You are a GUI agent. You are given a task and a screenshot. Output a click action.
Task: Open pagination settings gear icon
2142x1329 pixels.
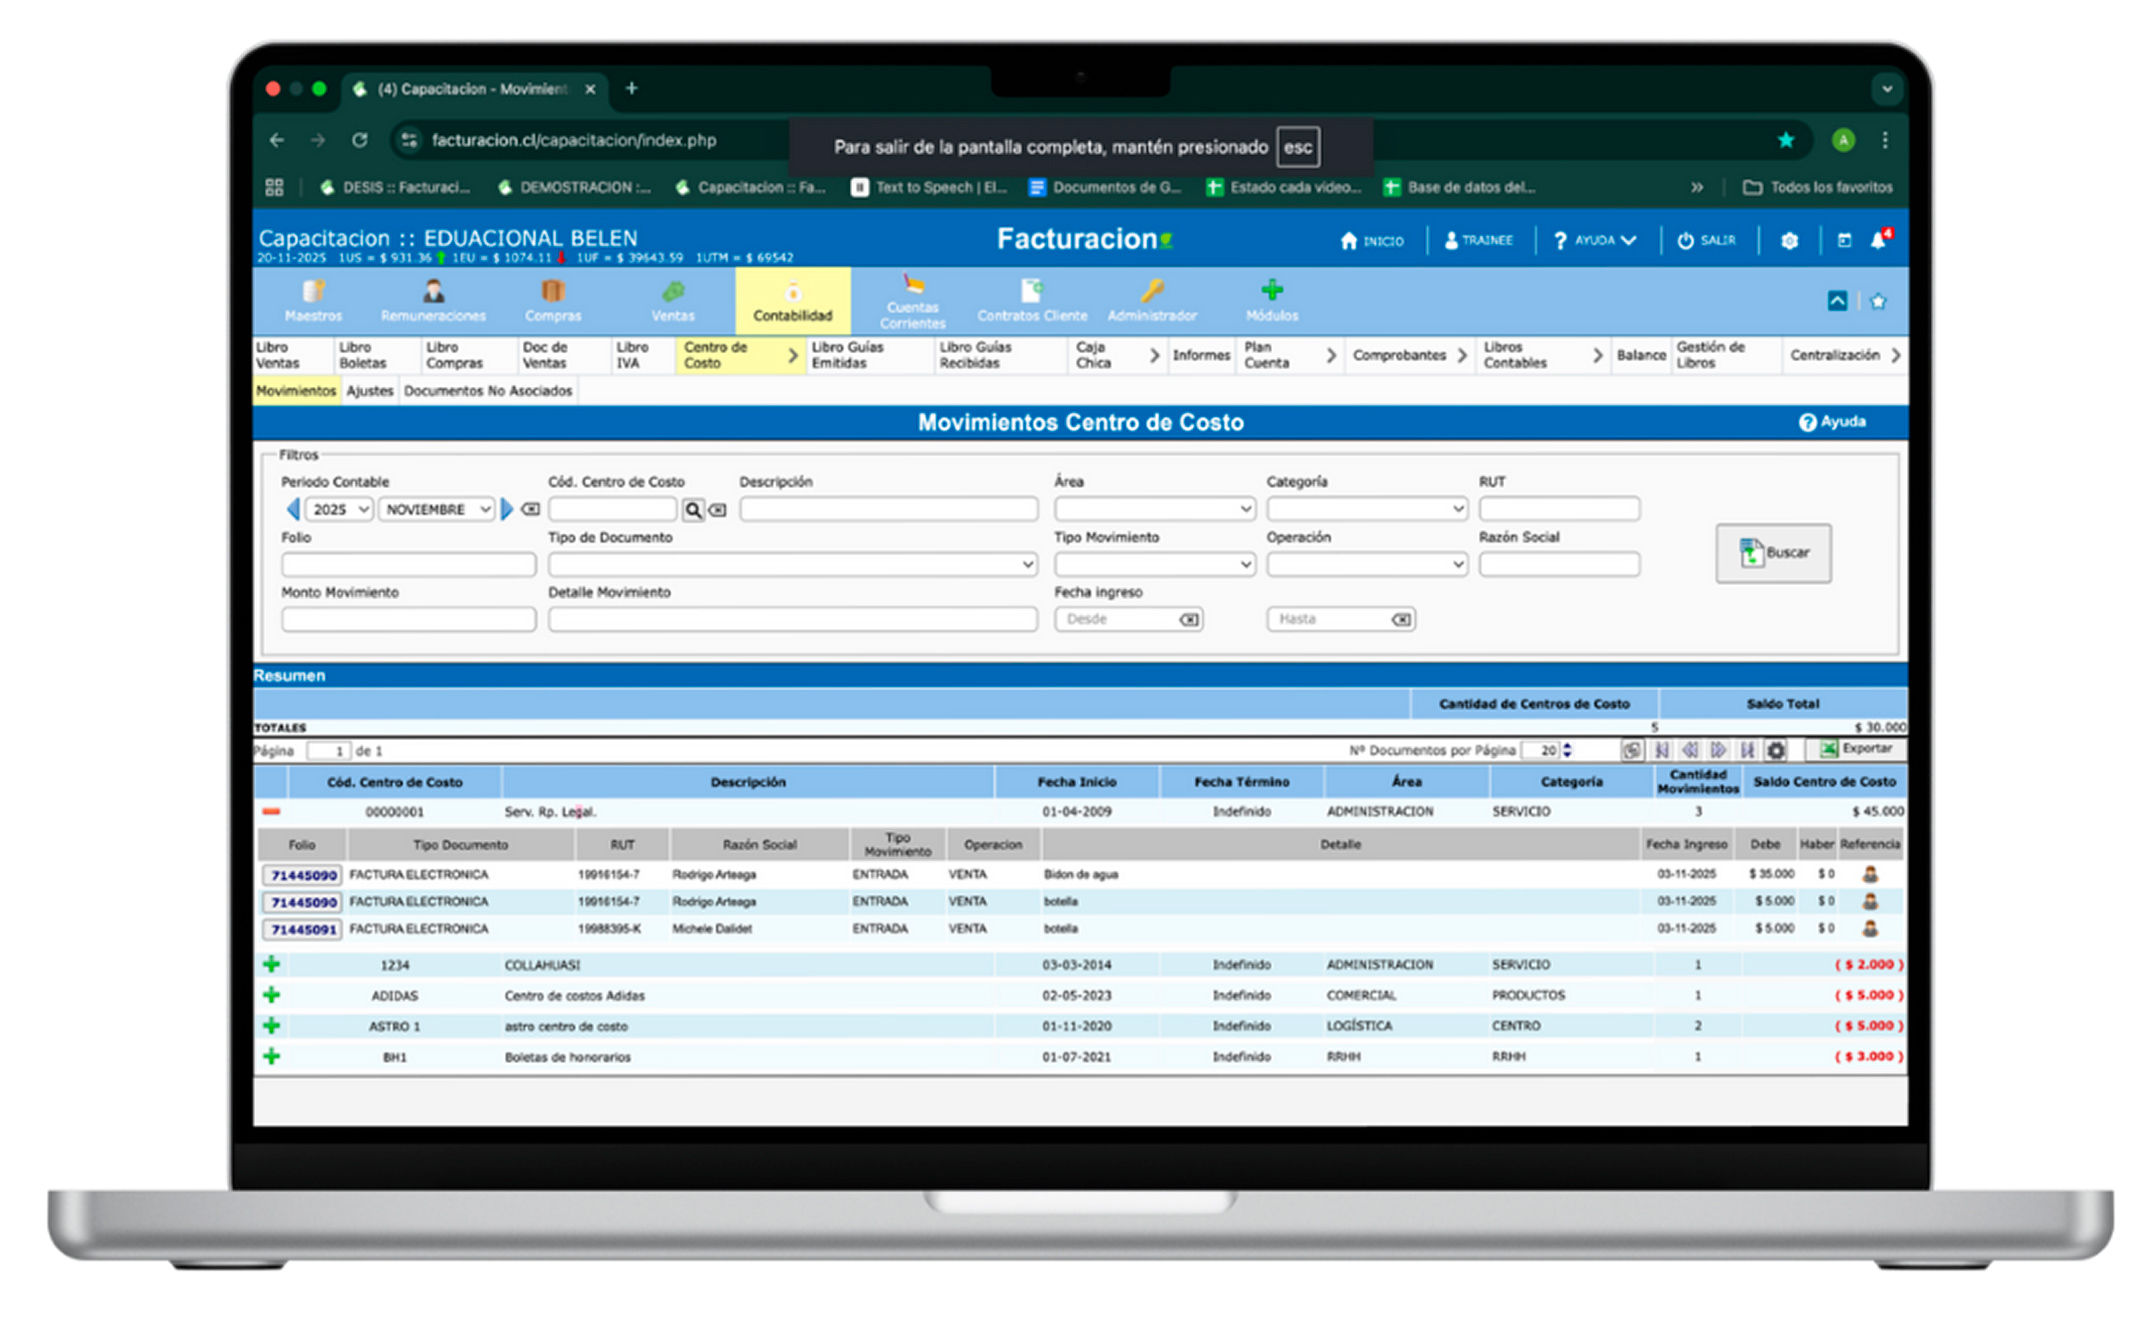[x=1776, y=750]
